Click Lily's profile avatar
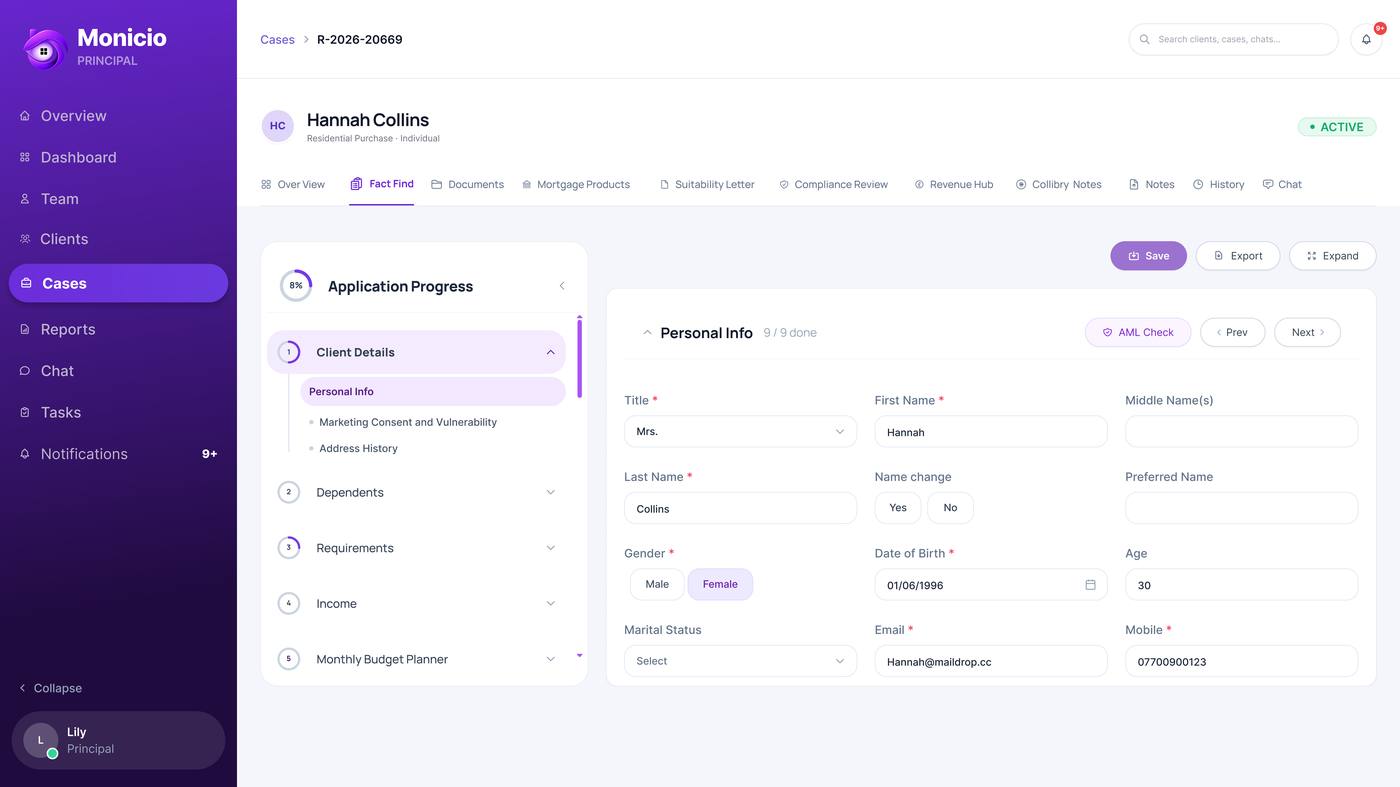The image size is (1400, 787). pos(41,741)
